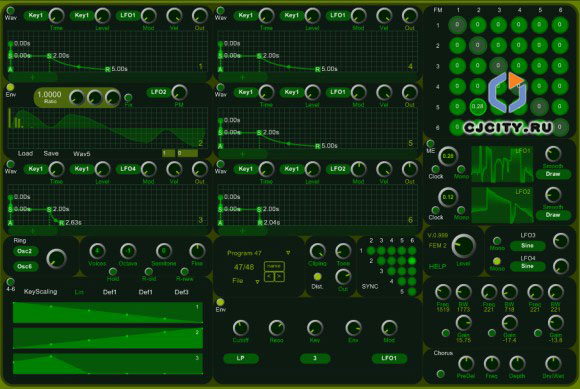Click KeyScaling curve 2 display
Viewport: 580px width, 389px height.
[x=108, y=338]
